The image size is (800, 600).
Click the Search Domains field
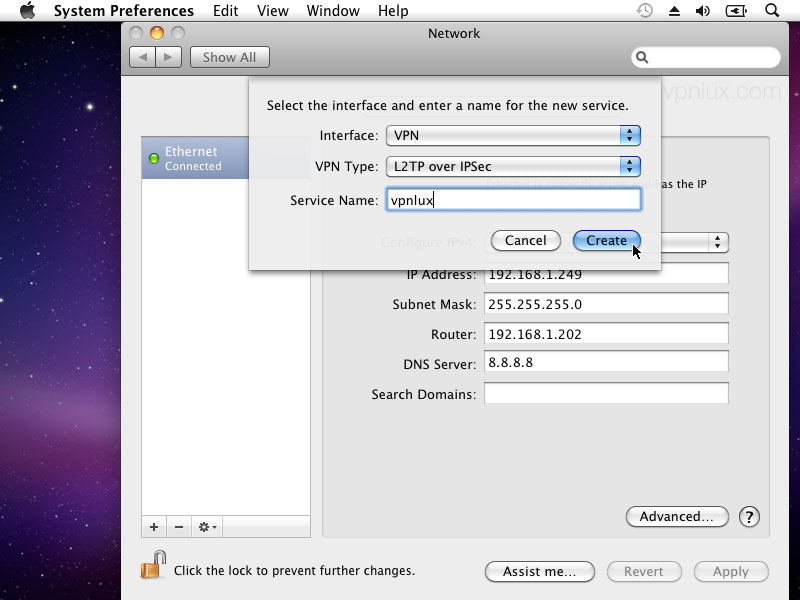pos(606,393)
